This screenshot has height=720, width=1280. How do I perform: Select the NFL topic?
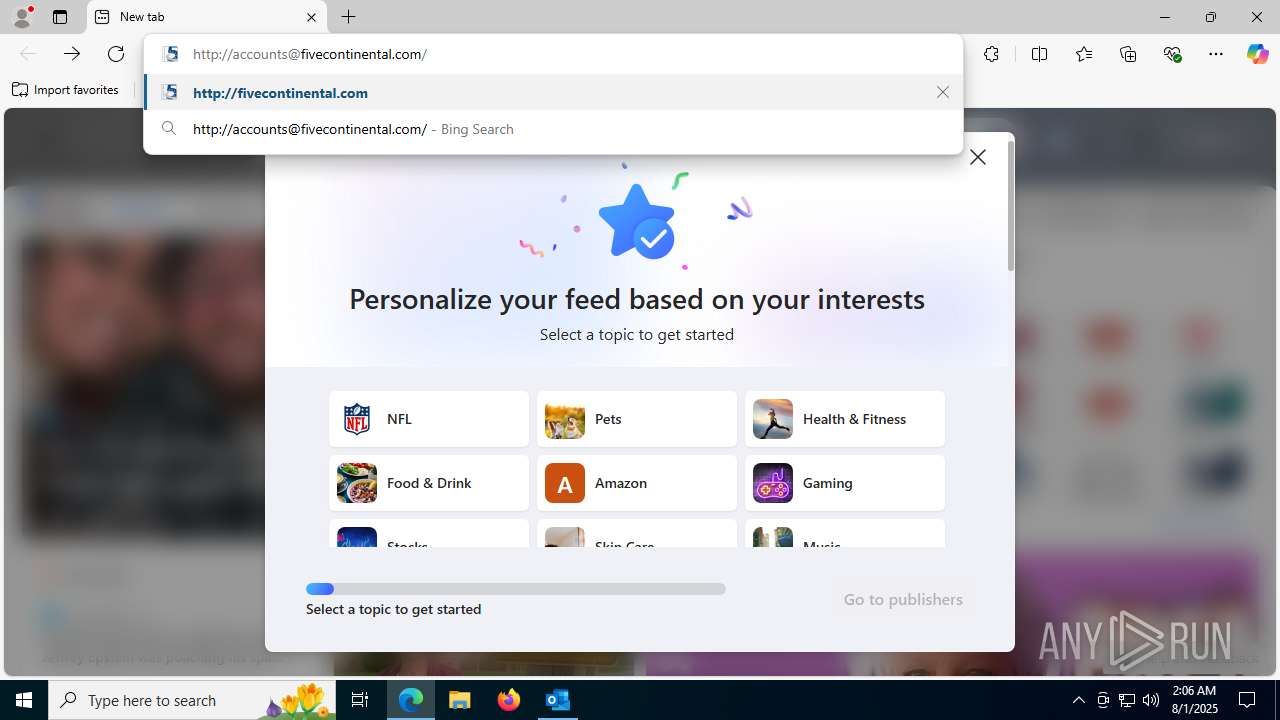click(x=429, y=419)
